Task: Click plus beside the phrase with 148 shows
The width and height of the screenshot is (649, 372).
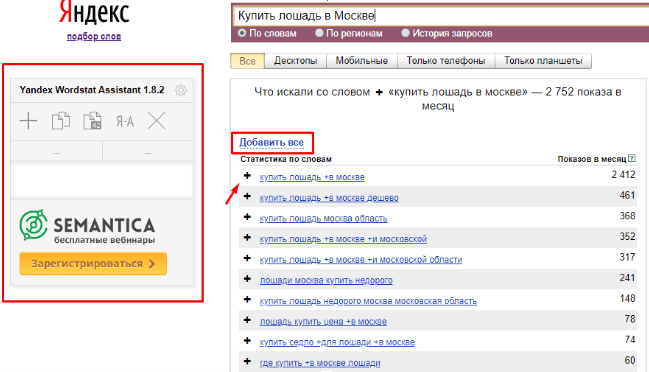Action: click(247, 300)
